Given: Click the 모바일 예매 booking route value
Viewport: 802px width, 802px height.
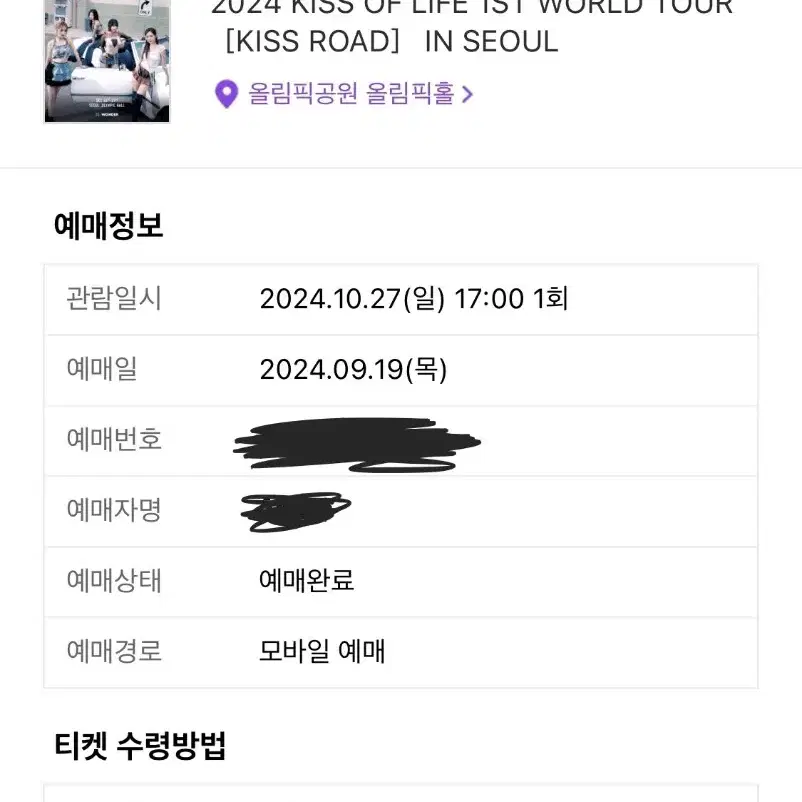Looking at the screenshot, I should pos(322,651).
